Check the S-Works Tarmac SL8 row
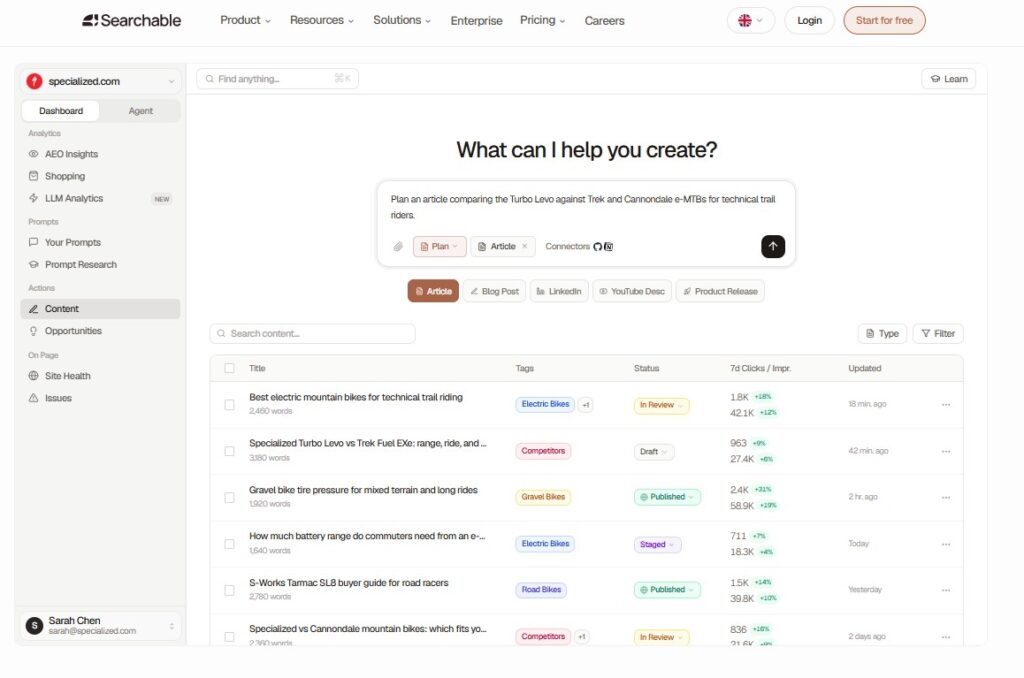Image resolution: width=1024 pixels, height=678 pixels. click(229, 590)
